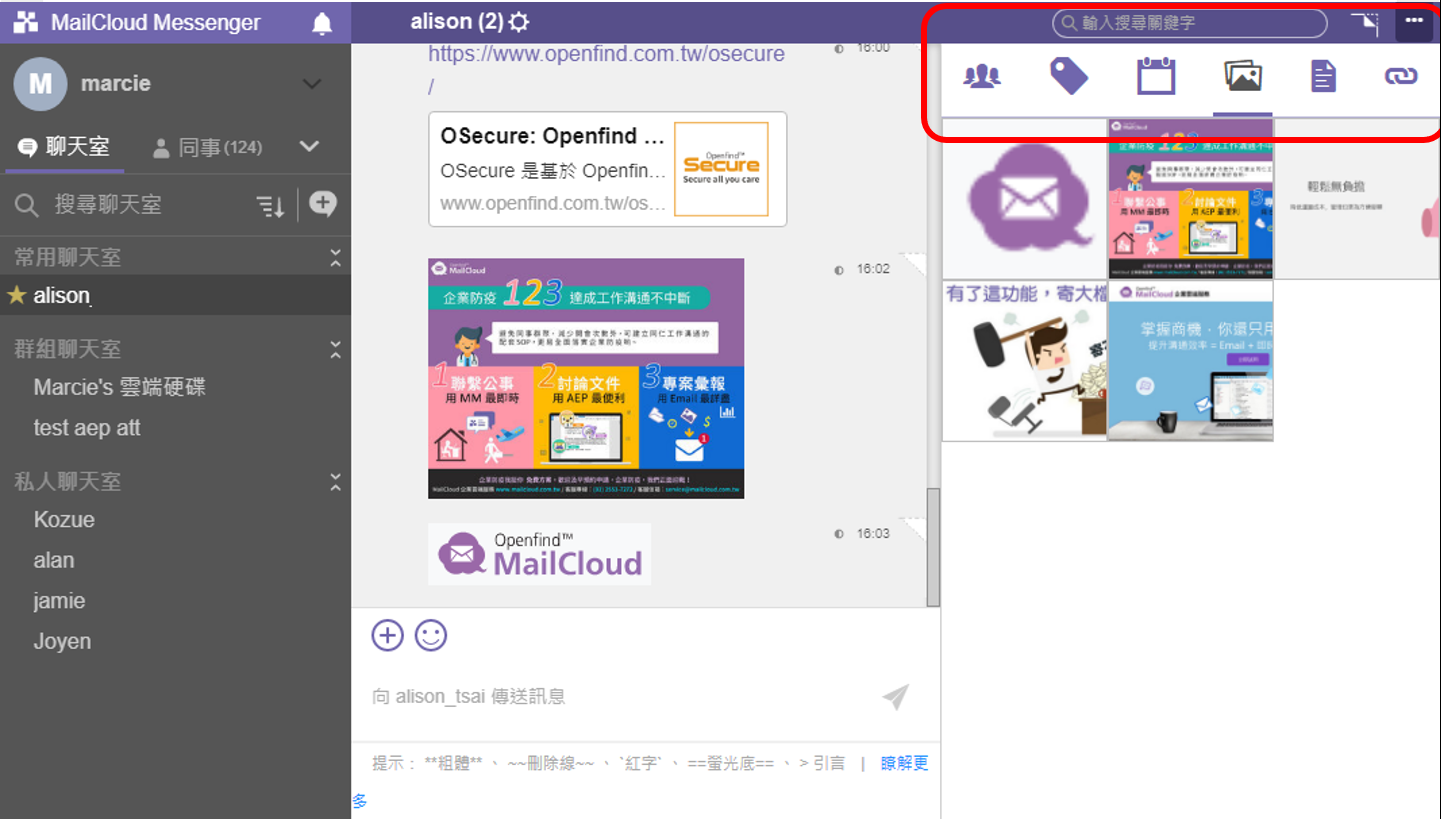Open the OSecure link preview card
The width and height of the screenshot is (1441, 819).
click(607, 169)
